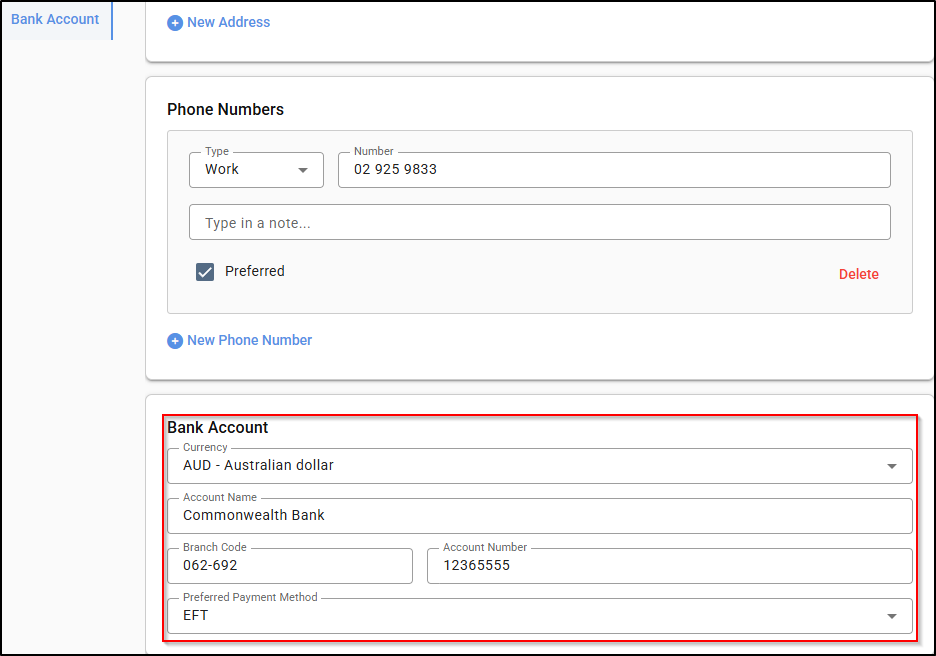Click the Currency field's dropdown arrow
The height and width of the screenshot is (656, 936).
coord(892,466)
